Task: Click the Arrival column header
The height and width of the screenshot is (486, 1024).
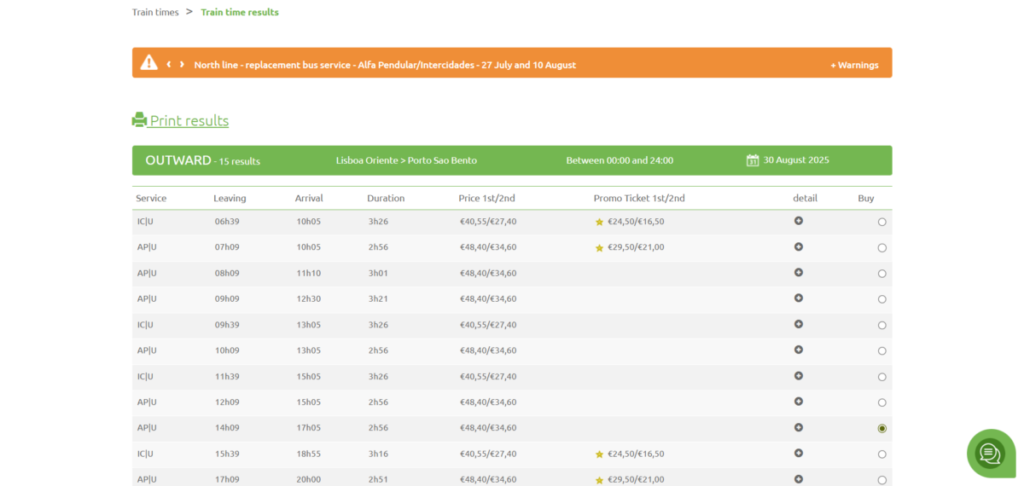Action: click(x=309, y=198)
